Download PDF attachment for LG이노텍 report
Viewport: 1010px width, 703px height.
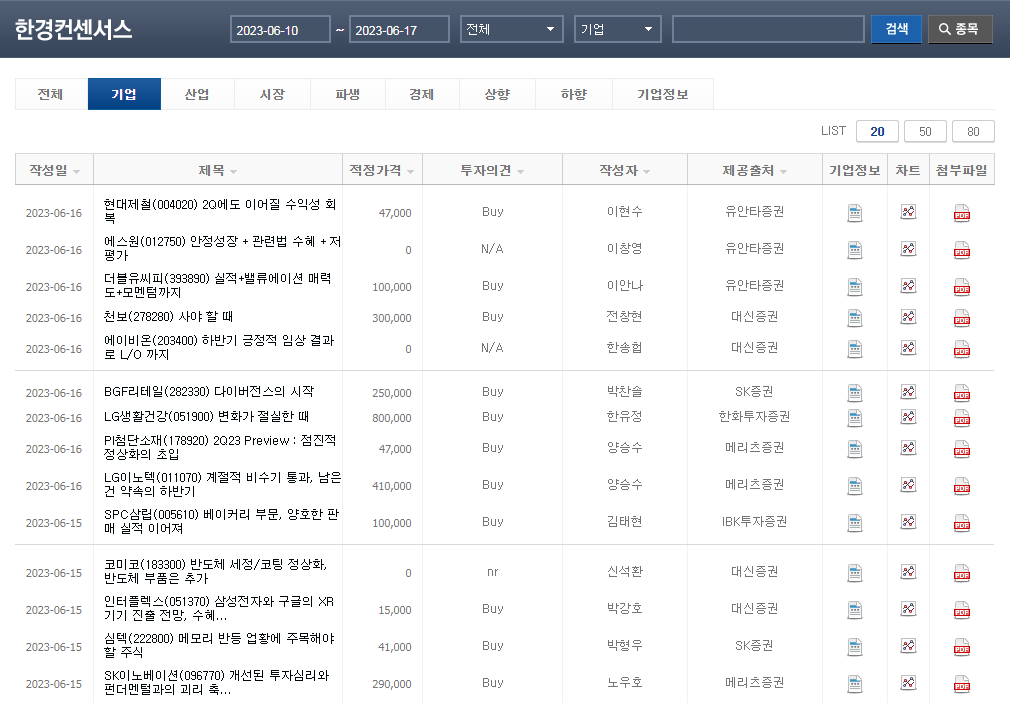(x=962, y=486)
